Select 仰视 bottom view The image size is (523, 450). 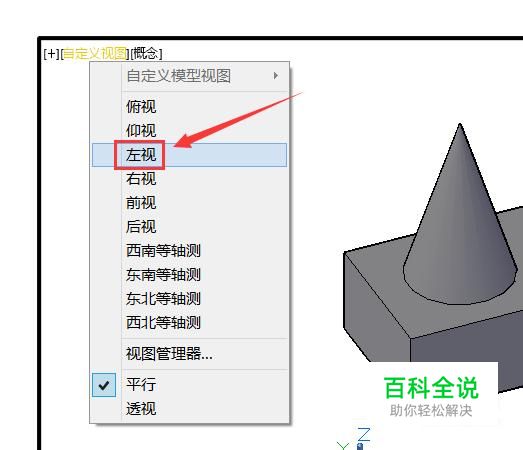[x=141, y=131]
